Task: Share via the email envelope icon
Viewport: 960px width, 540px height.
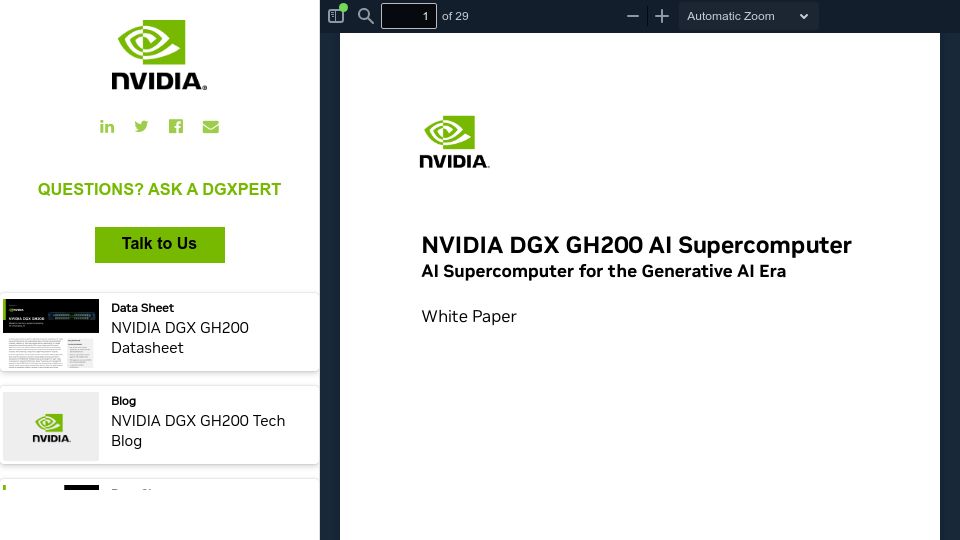Action: point(211,127)
